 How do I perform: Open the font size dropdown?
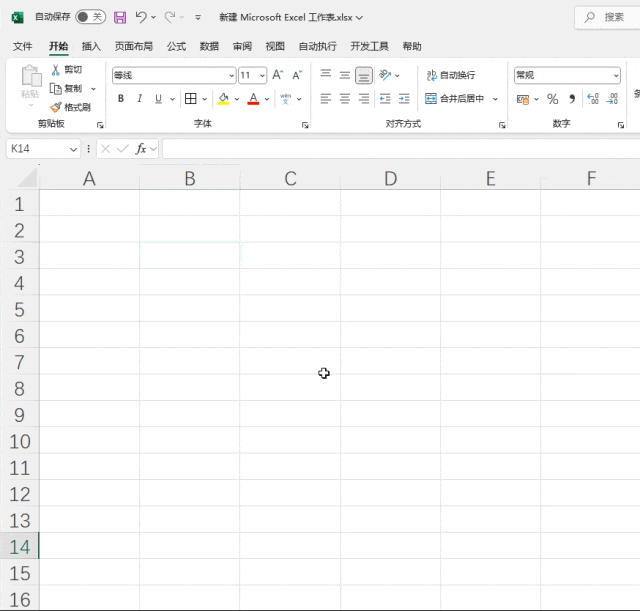tap(262, 76)
